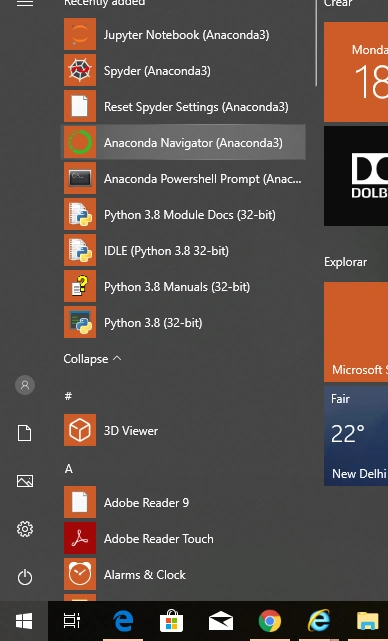Open Task View on the taskbar

click(72, 621)
